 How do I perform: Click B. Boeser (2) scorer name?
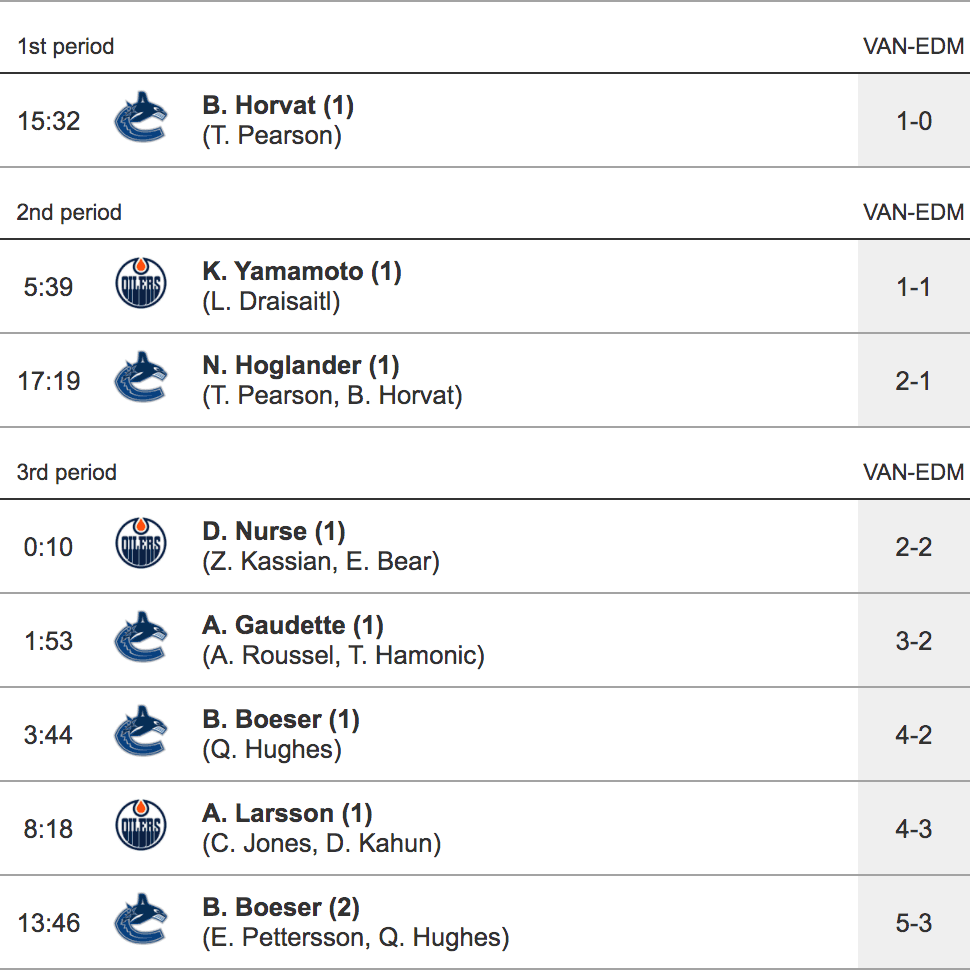coord(280,907)
